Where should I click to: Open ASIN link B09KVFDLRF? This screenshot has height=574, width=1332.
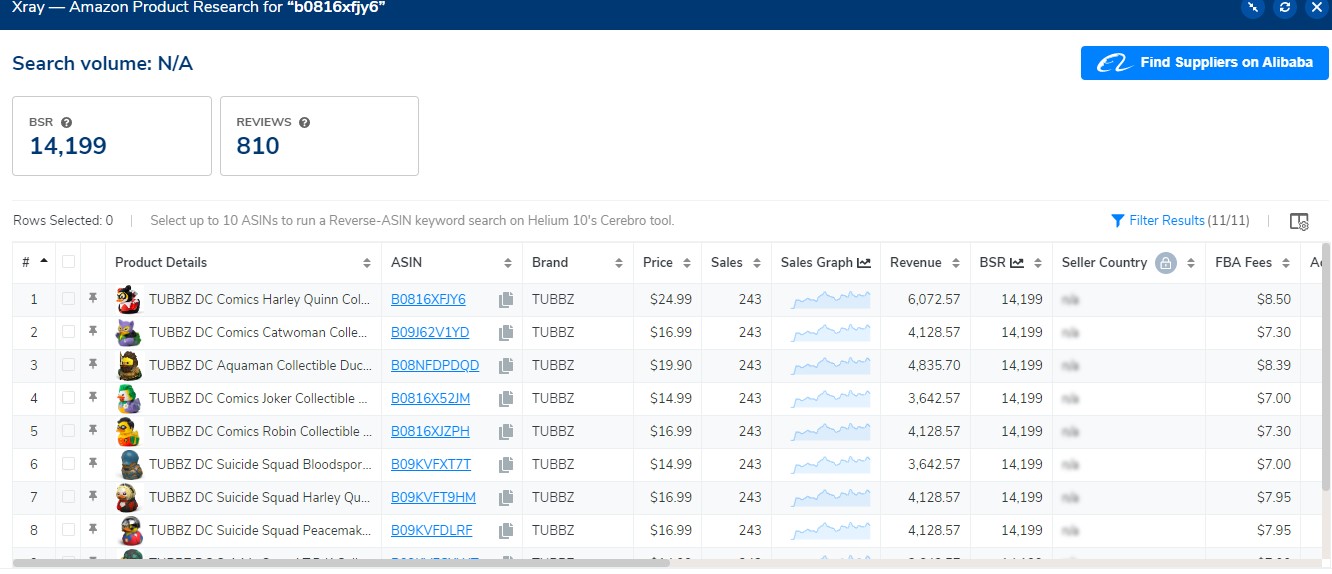[x=432, y=530]
